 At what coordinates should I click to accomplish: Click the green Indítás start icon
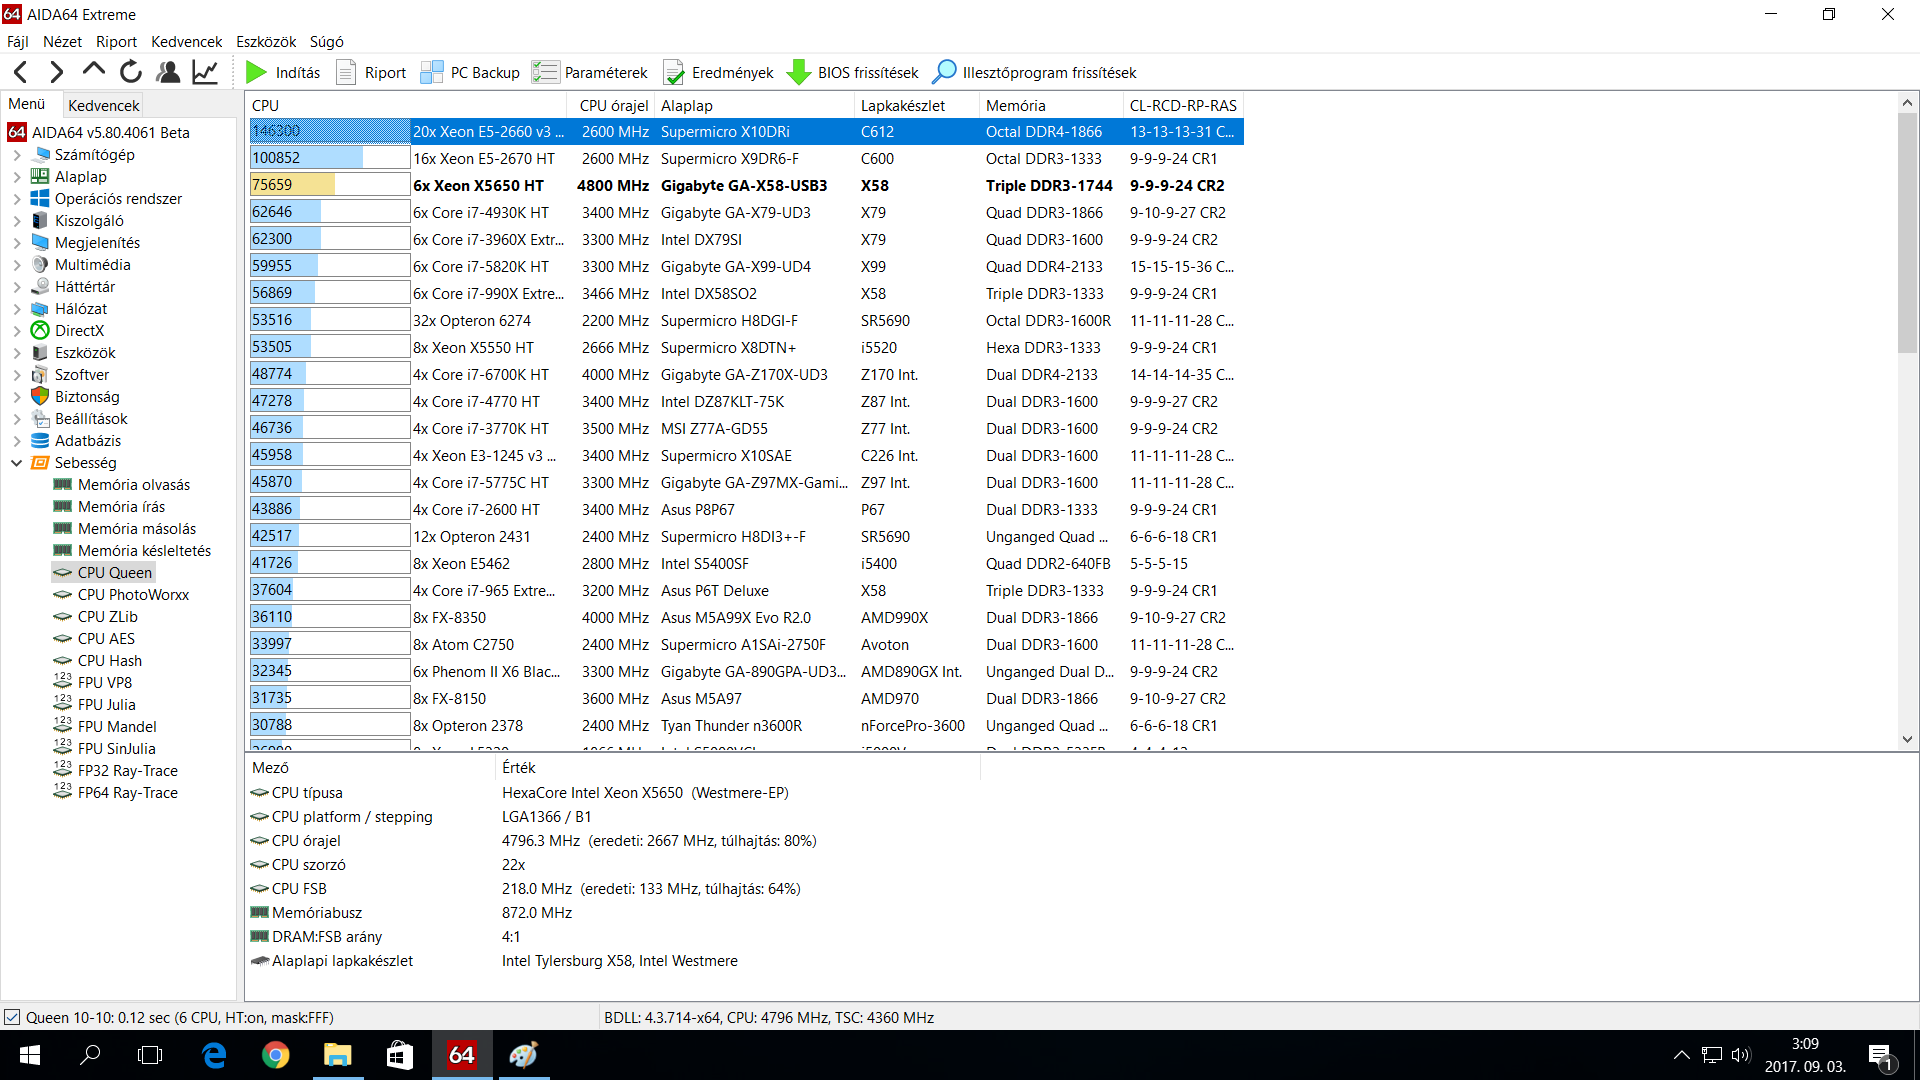256,72
